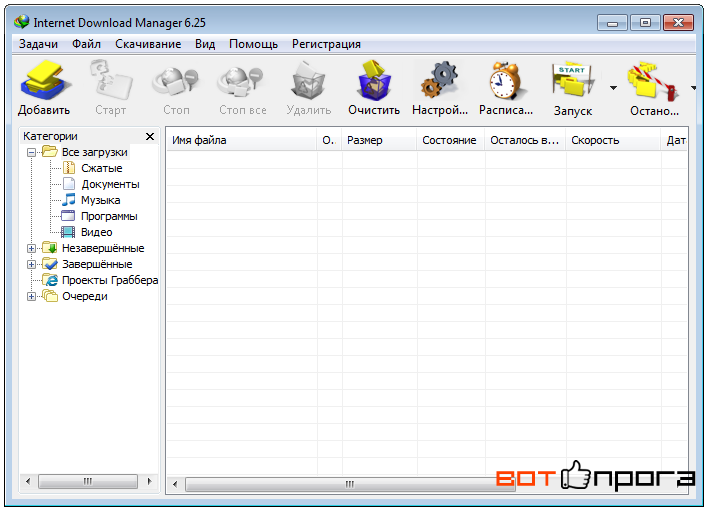
Task: Click the greyed Старт toolbar icon
Action: point(111,80)
